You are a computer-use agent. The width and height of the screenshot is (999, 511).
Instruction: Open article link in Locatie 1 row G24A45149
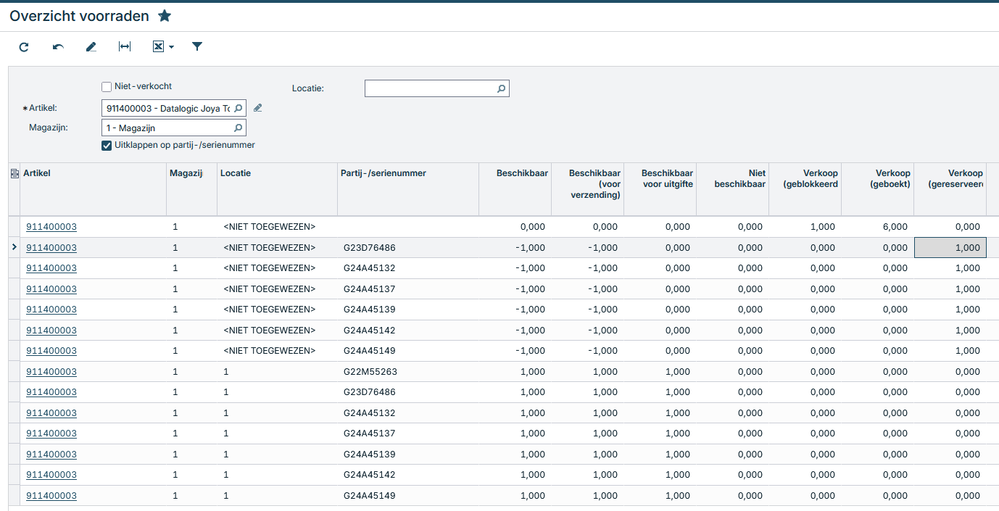pos(51,496)
